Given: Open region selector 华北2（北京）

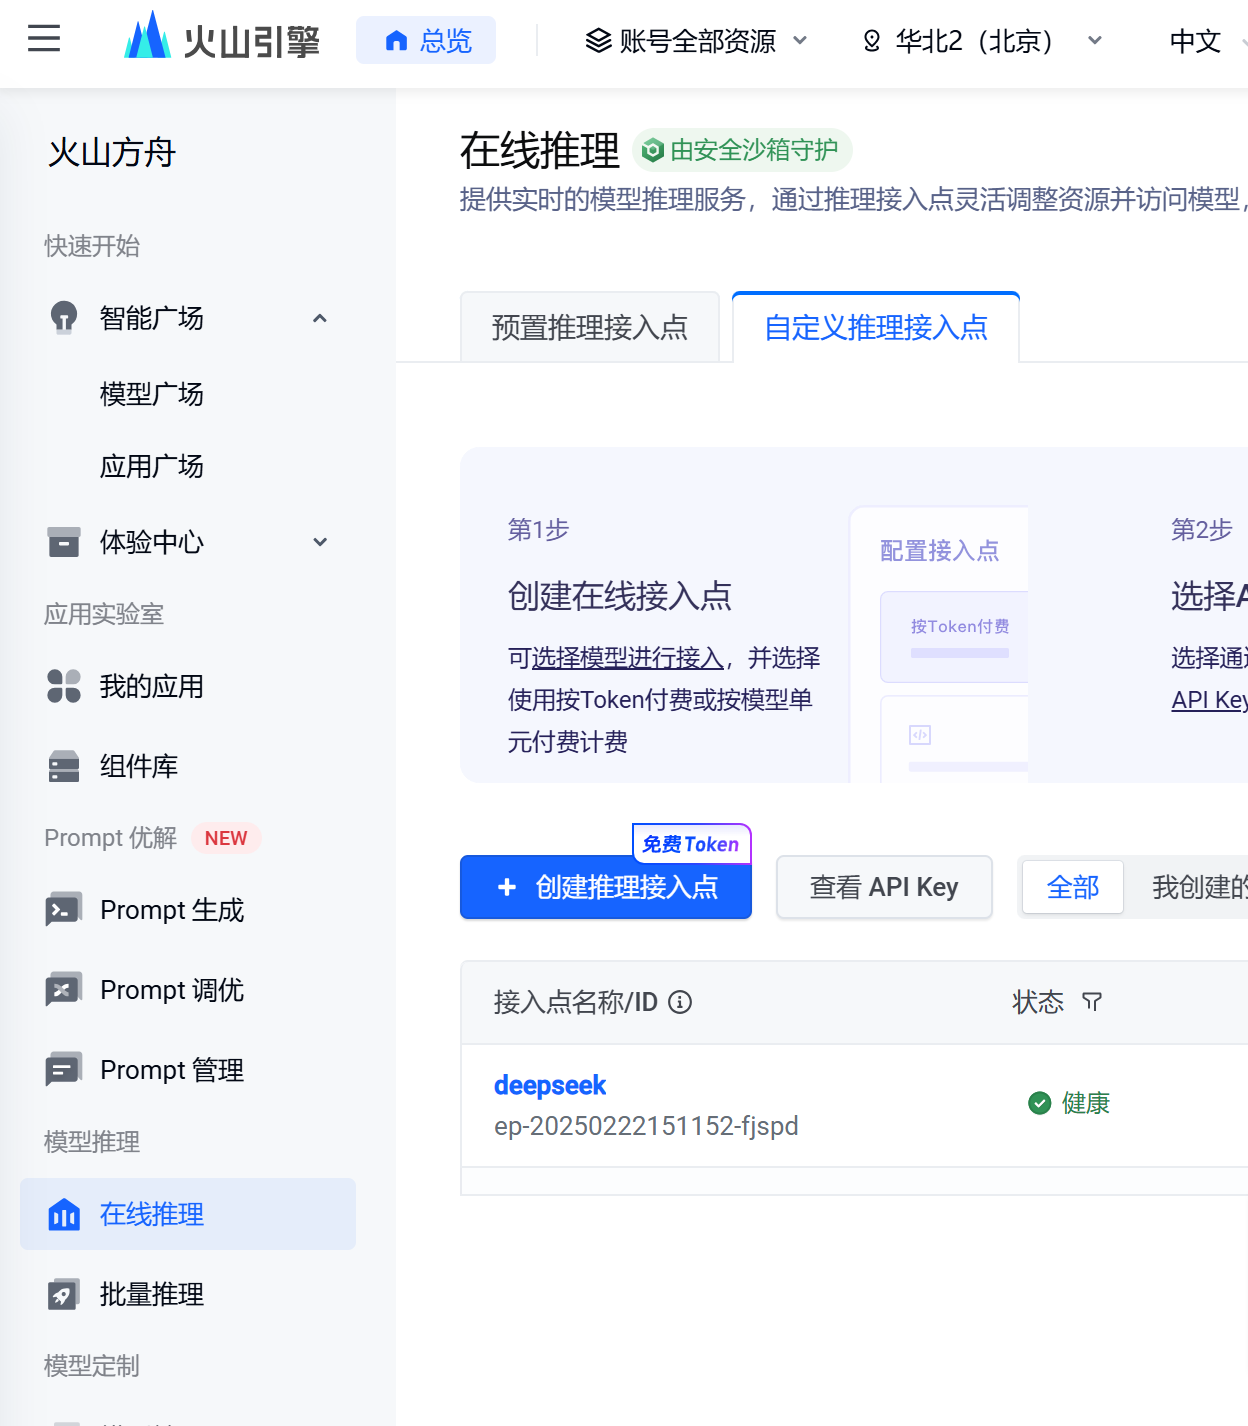Looking at the screenshot, I should [x=983, y=41].
